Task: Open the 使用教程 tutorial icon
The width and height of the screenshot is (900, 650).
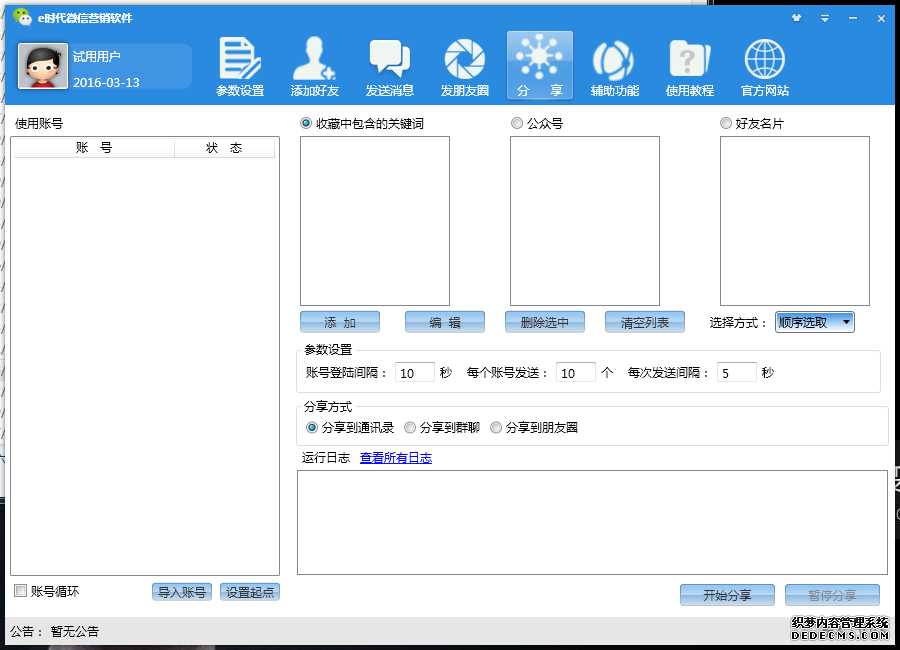Action: [689, 67]
